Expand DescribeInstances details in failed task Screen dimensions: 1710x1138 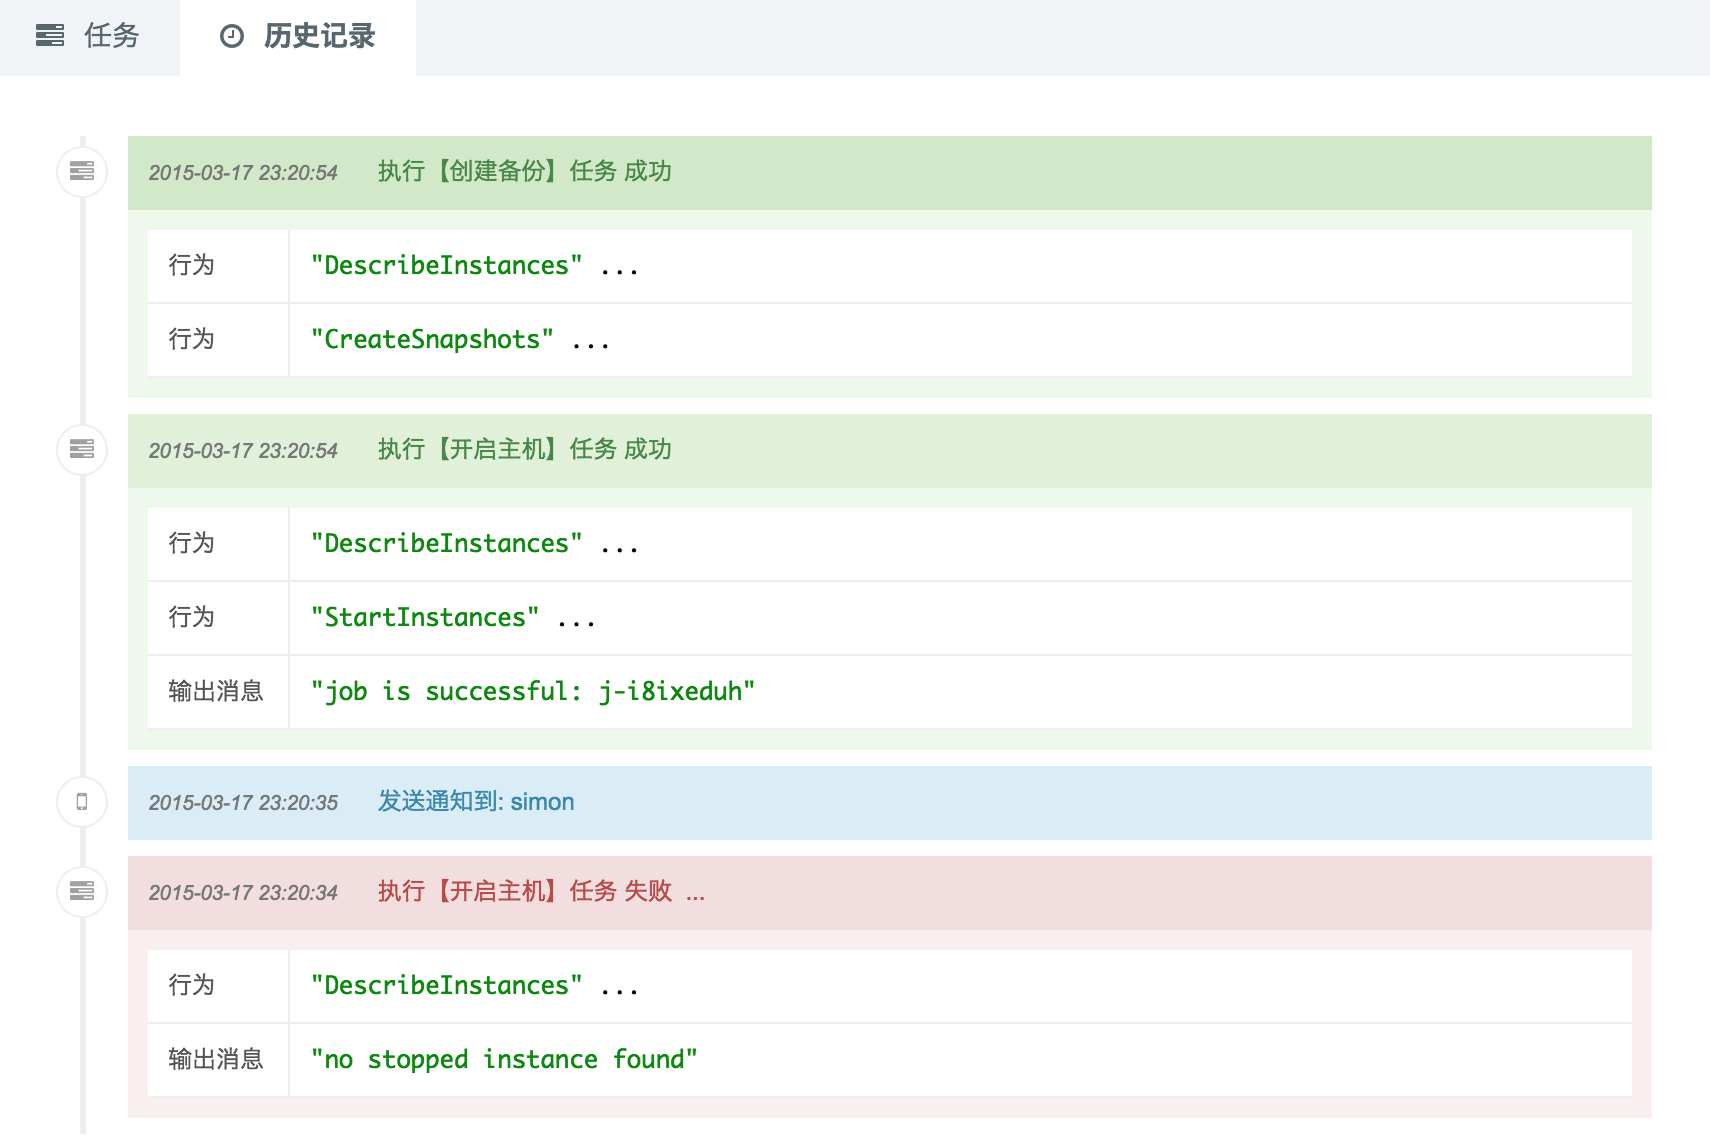pos(619,987)
